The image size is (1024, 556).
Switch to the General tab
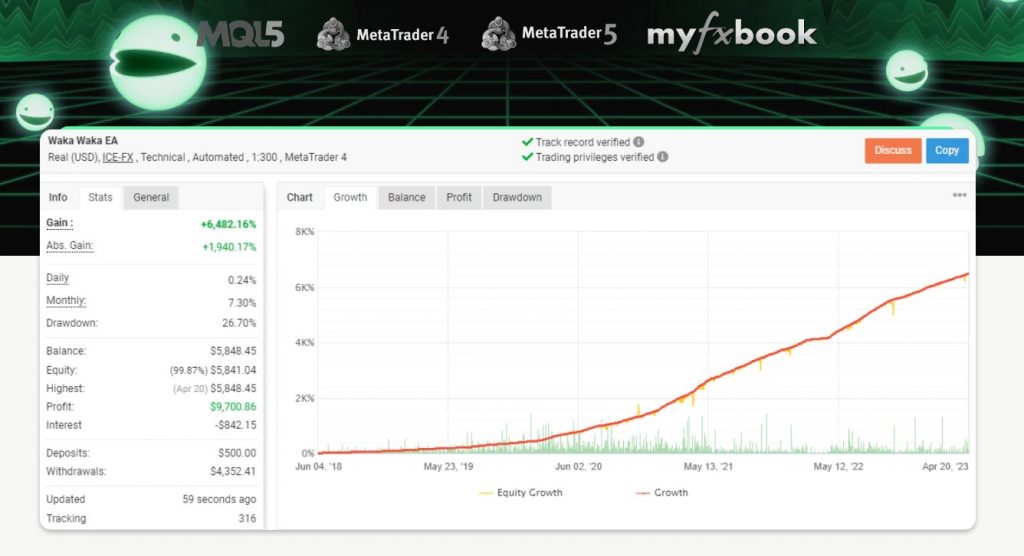(151, 197)
